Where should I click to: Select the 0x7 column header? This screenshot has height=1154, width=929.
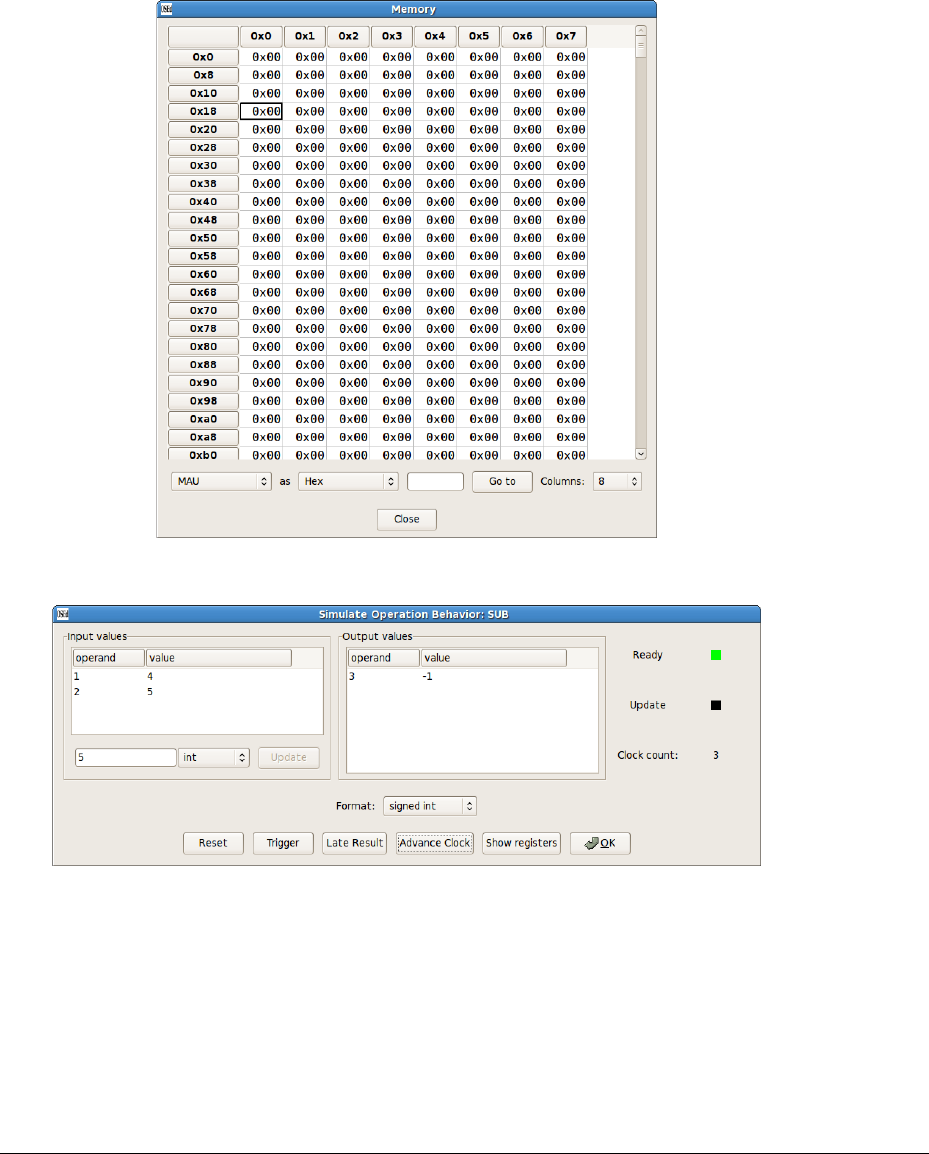click(565, 36)
